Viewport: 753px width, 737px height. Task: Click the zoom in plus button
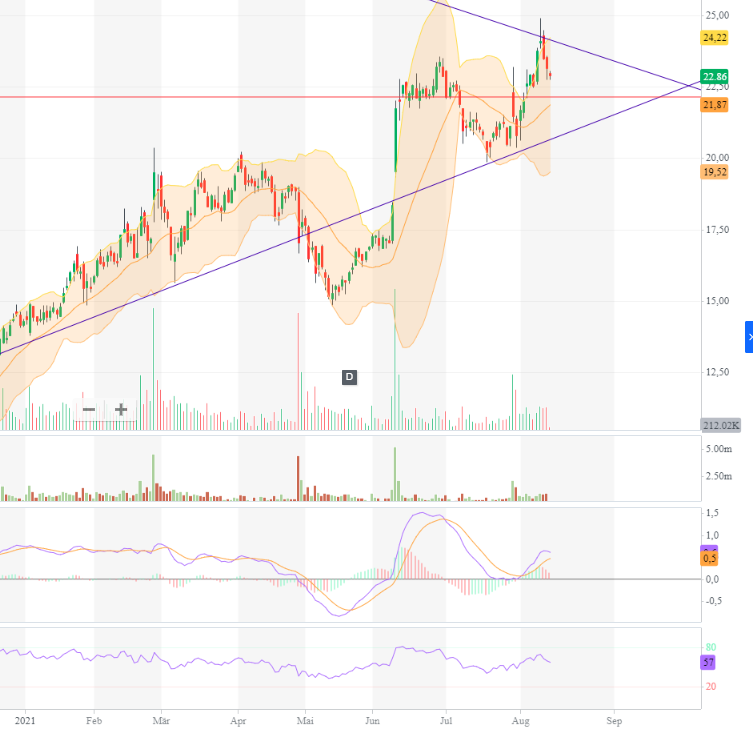pos(121,410)
